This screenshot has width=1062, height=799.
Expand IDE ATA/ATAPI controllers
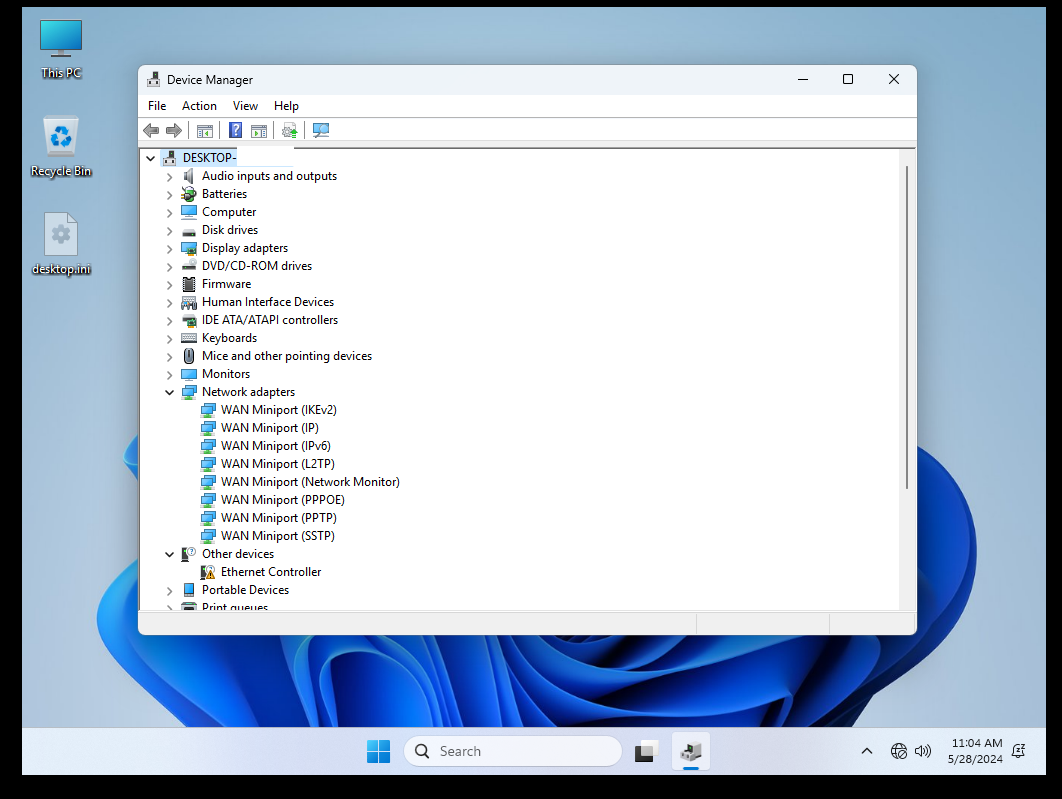169,320
